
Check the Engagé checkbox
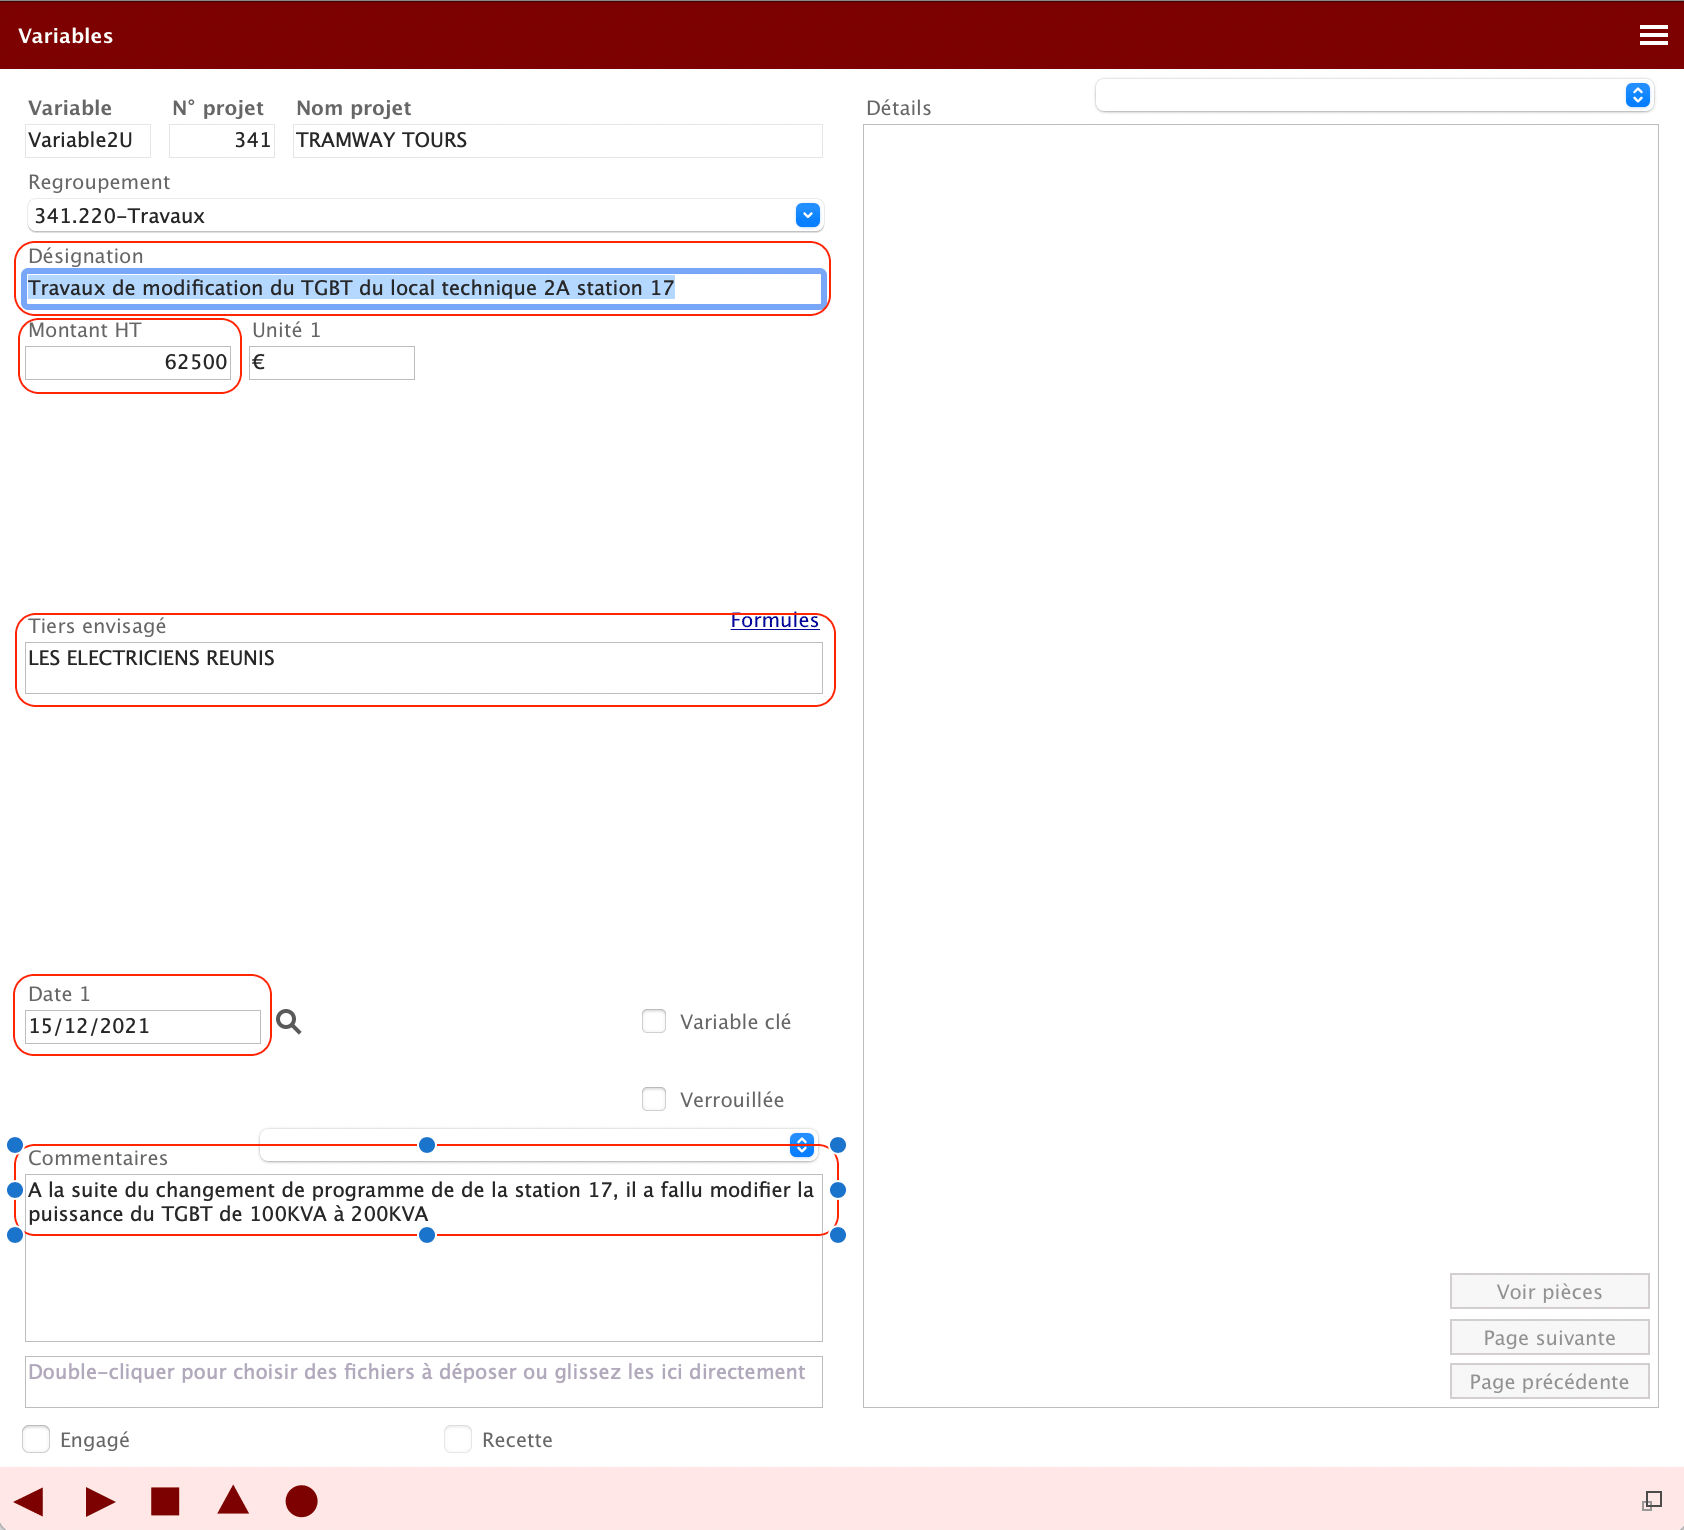click(x=36, y=1439)
